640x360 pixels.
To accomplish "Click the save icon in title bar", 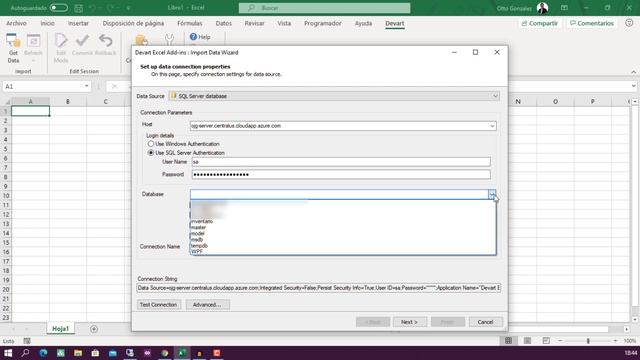I will [x=78, y=8].
